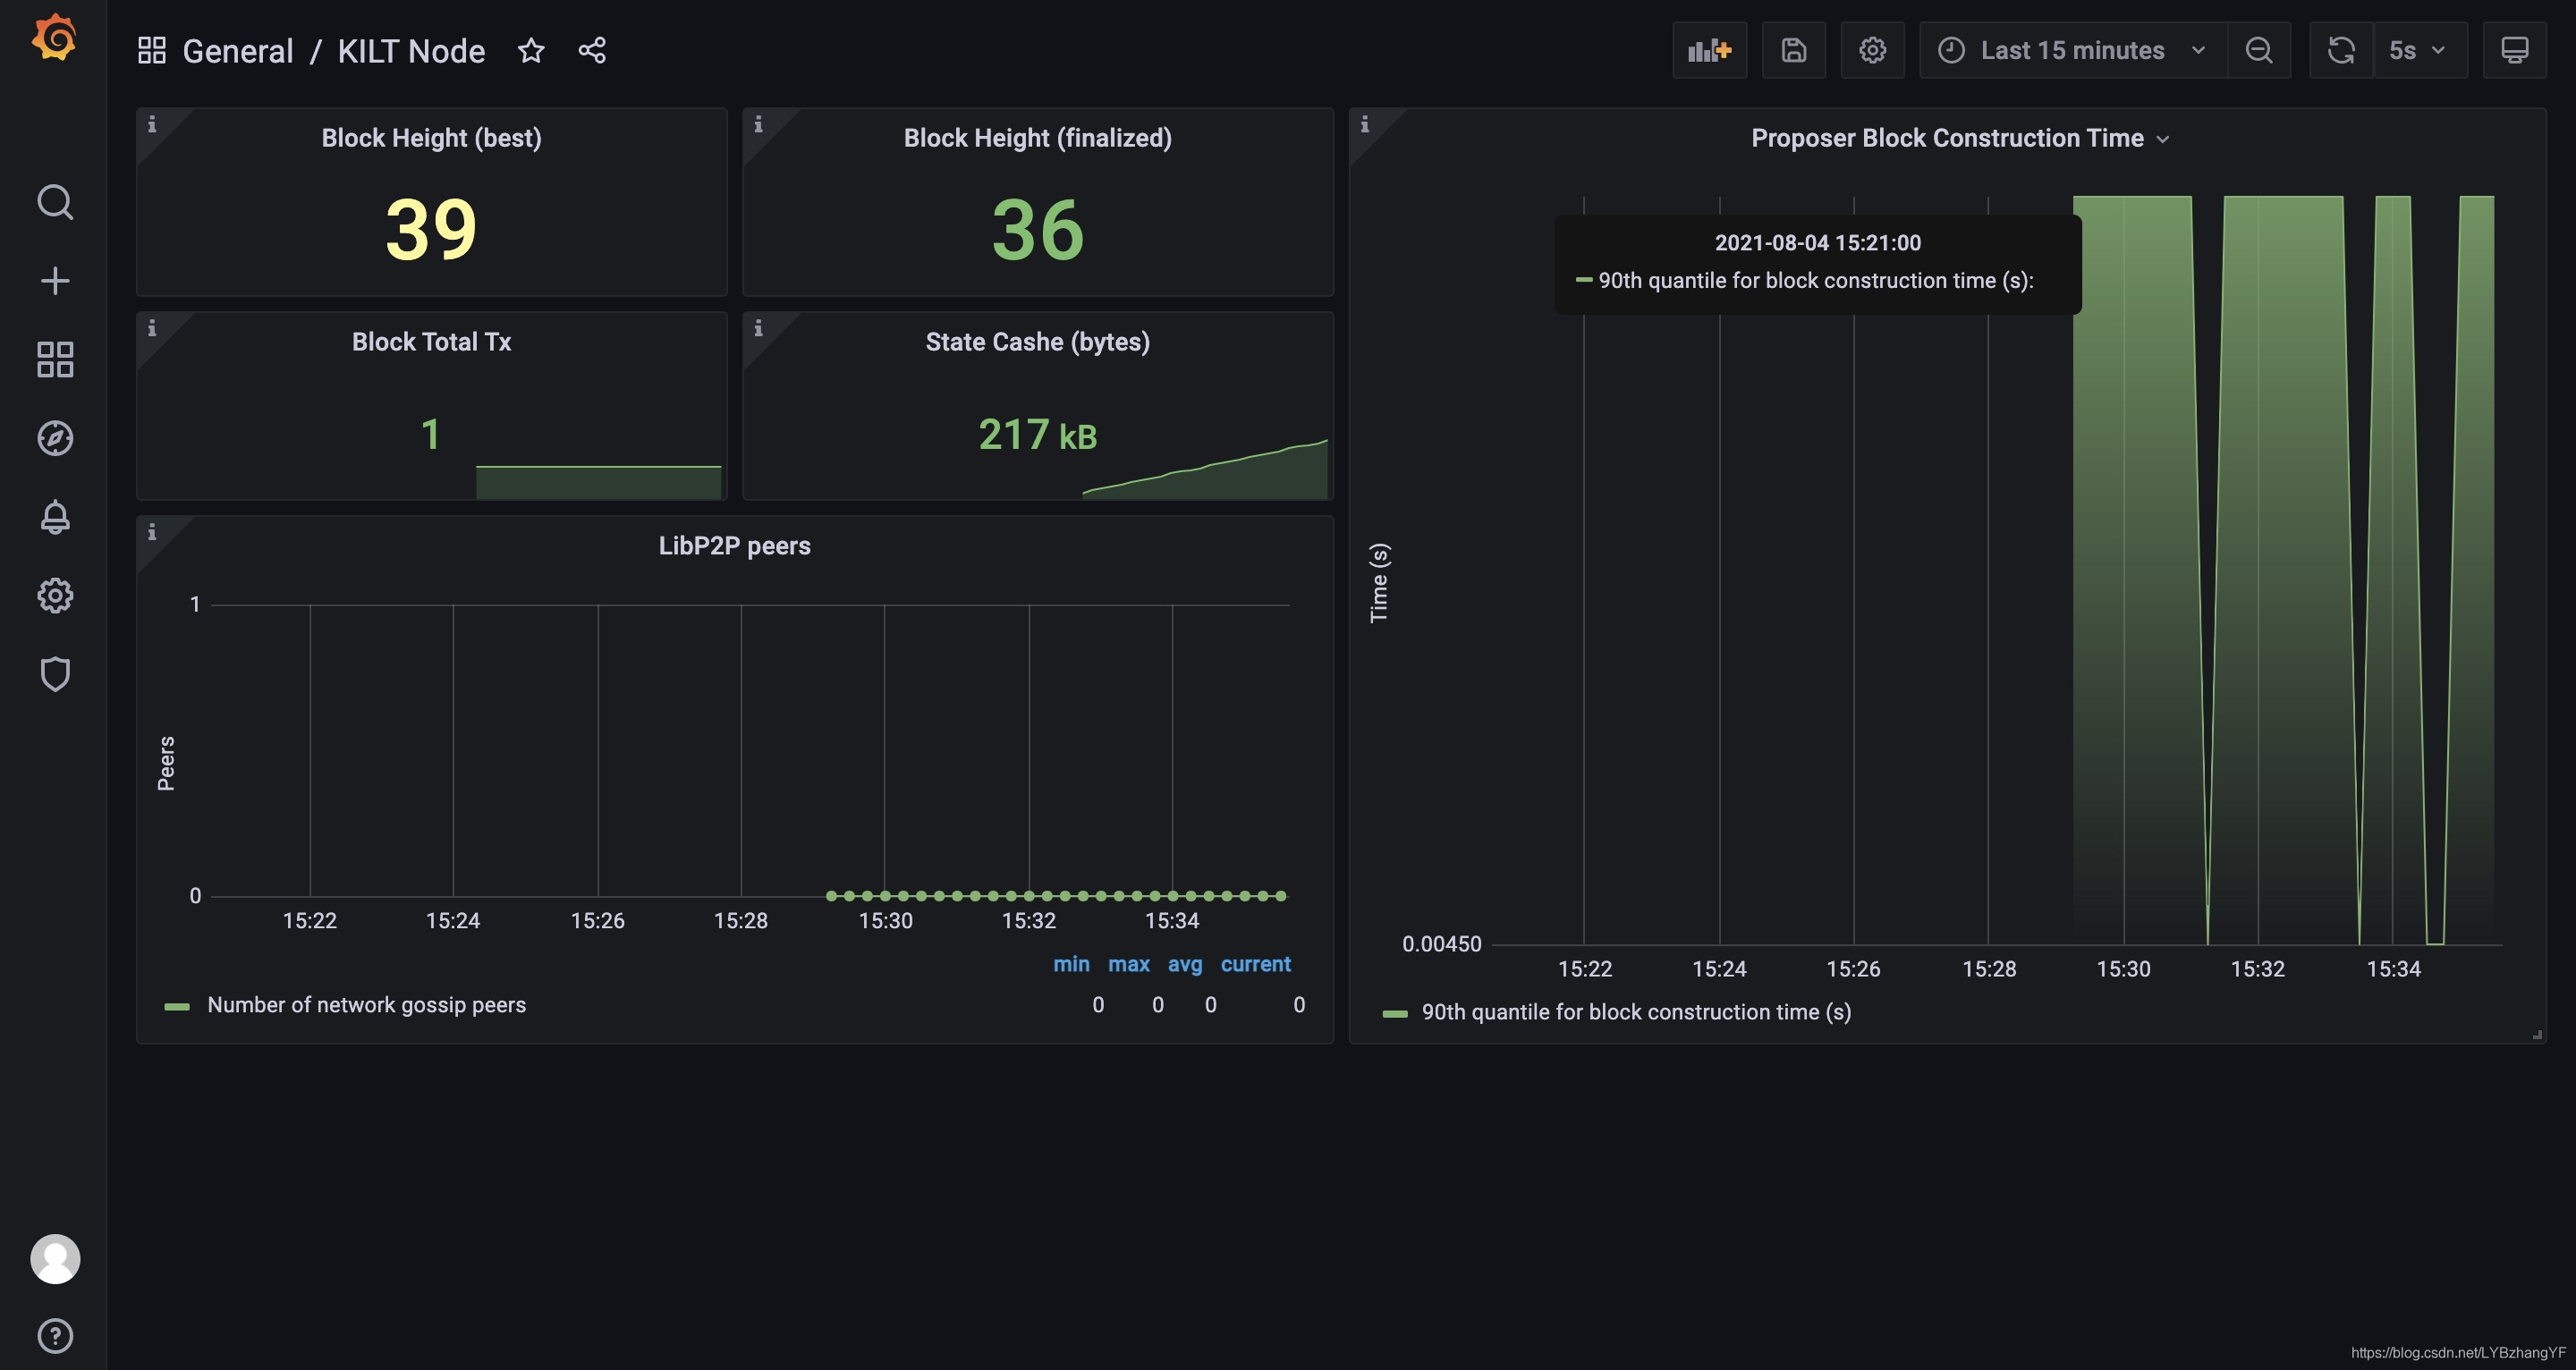The image size is (2576, 1370).
Task: Star the KILT Node dashboard
Action: pos(531,50)
